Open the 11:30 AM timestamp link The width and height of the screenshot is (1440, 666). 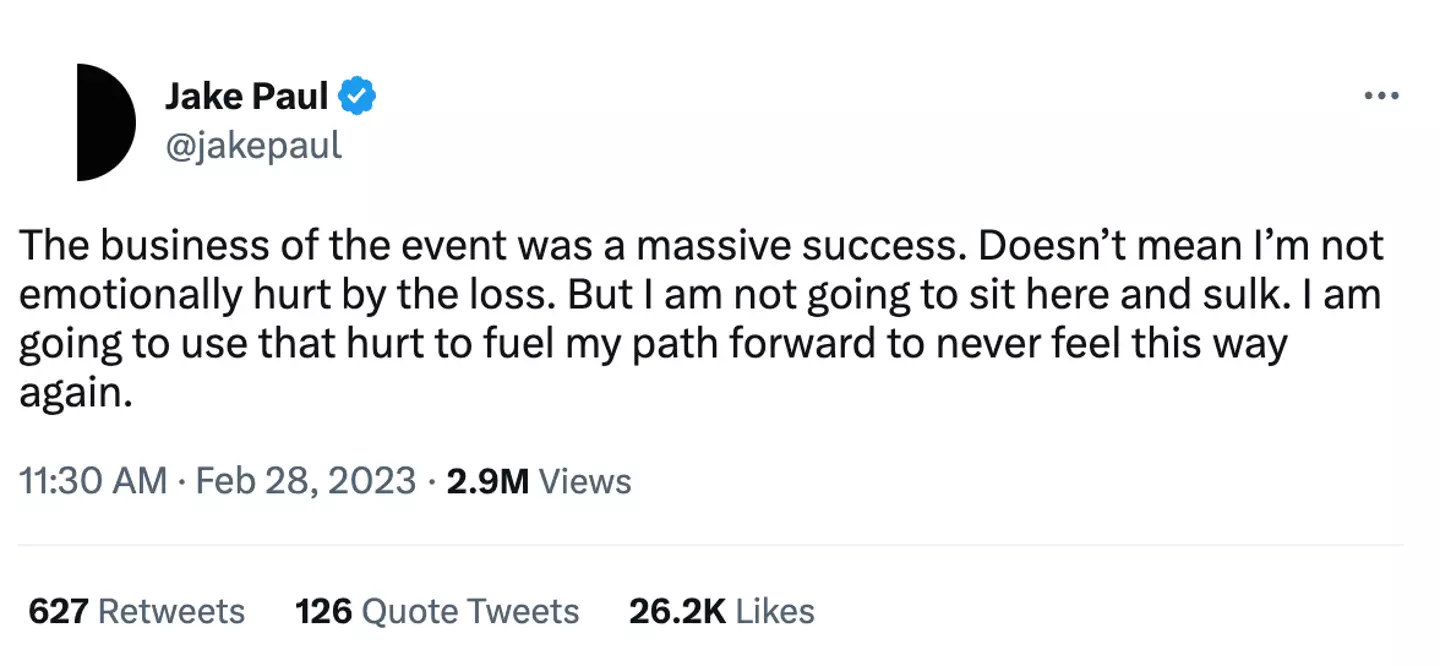point(92,481)
